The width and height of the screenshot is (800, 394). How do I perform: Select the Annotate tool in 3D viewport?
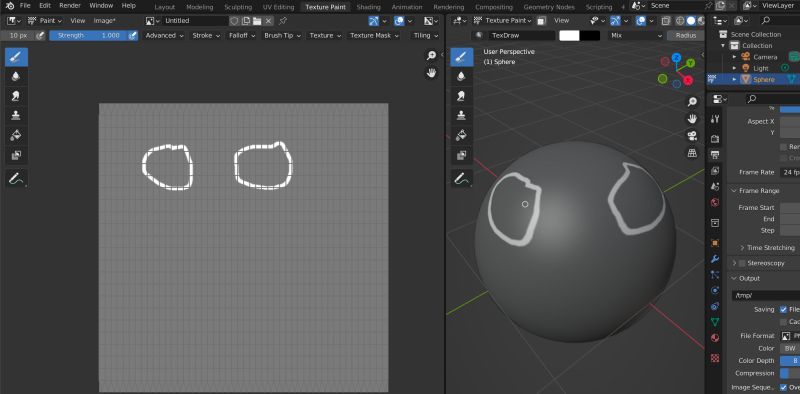[461, 179]
